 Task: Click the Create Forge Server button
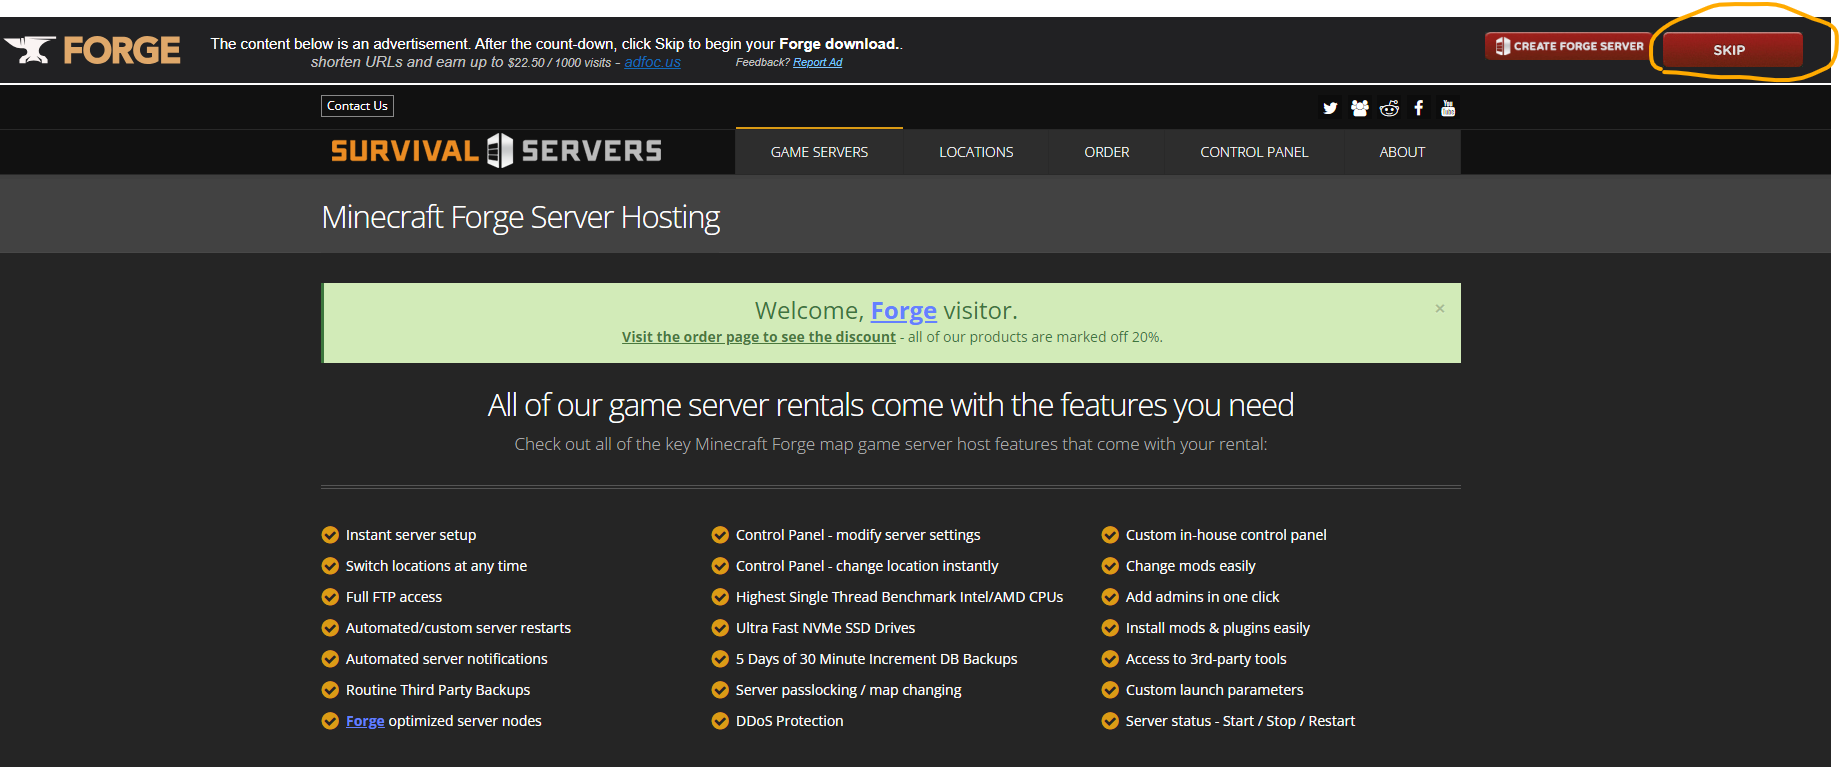[1567, 46]
